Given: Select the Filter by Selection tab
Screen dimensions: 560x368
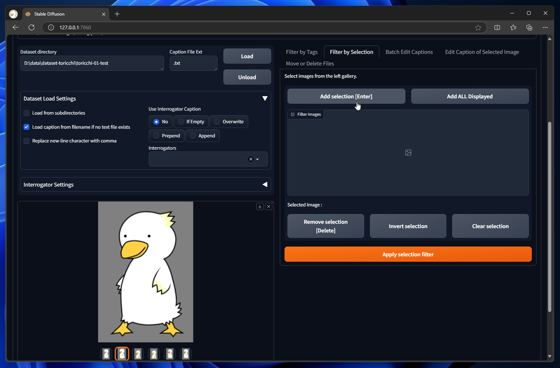Looking at the screenshot, I should (351, 52).
